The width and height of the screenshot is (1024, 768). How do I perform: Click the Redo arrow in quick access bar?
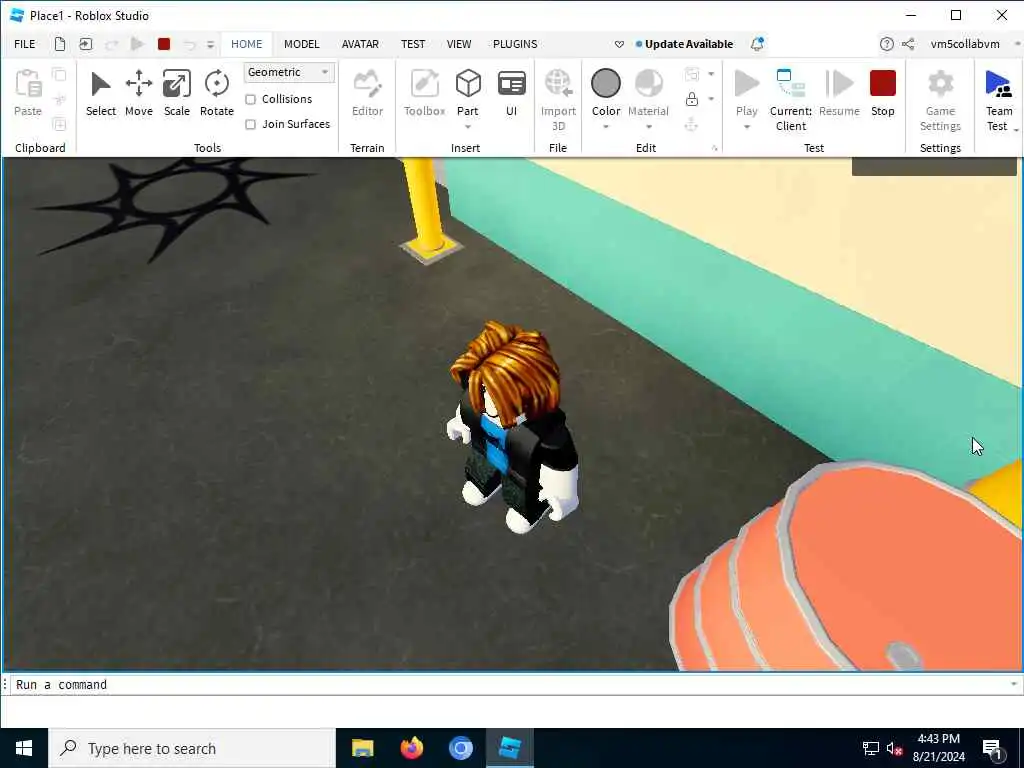point(112,44)
